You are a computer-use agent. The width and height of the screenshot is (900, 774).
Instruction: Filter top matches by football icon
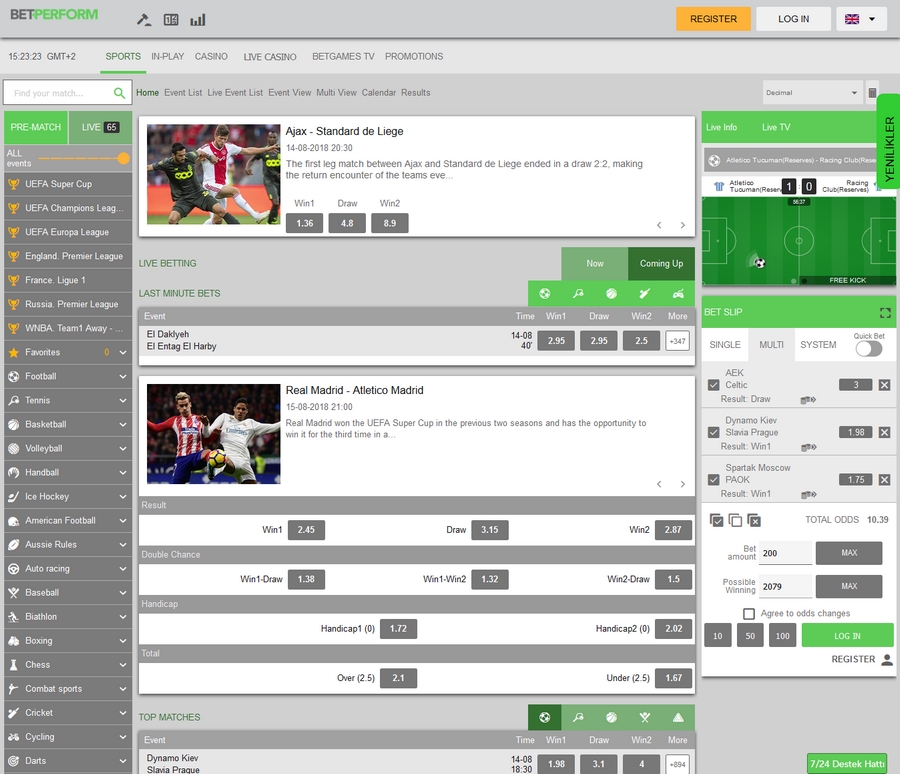[x=545, y=717]
